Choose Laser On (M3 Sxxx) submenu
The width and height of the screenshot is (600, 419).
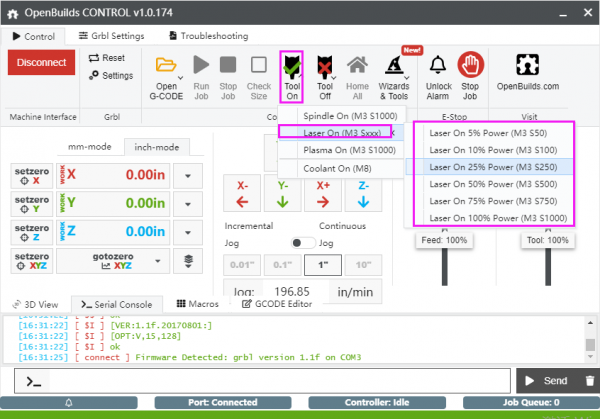tap(341, 133)
